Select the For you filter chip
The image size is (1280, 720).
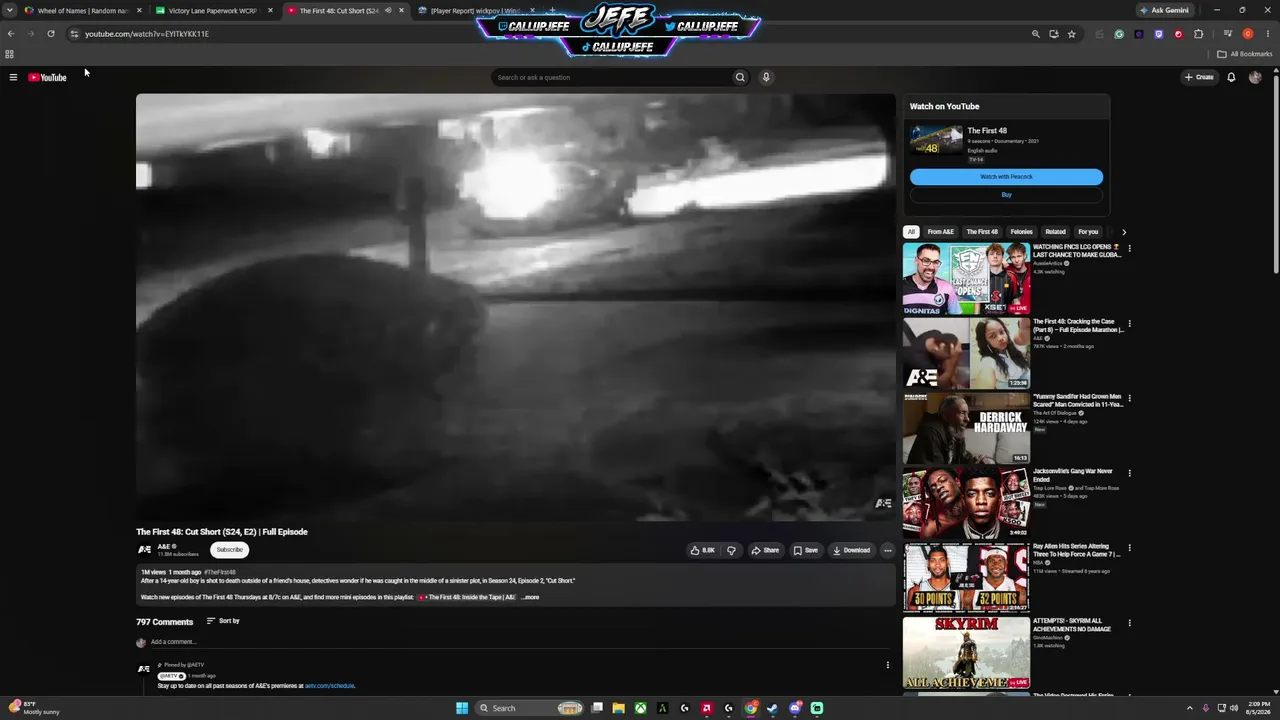pos(1088,232)
